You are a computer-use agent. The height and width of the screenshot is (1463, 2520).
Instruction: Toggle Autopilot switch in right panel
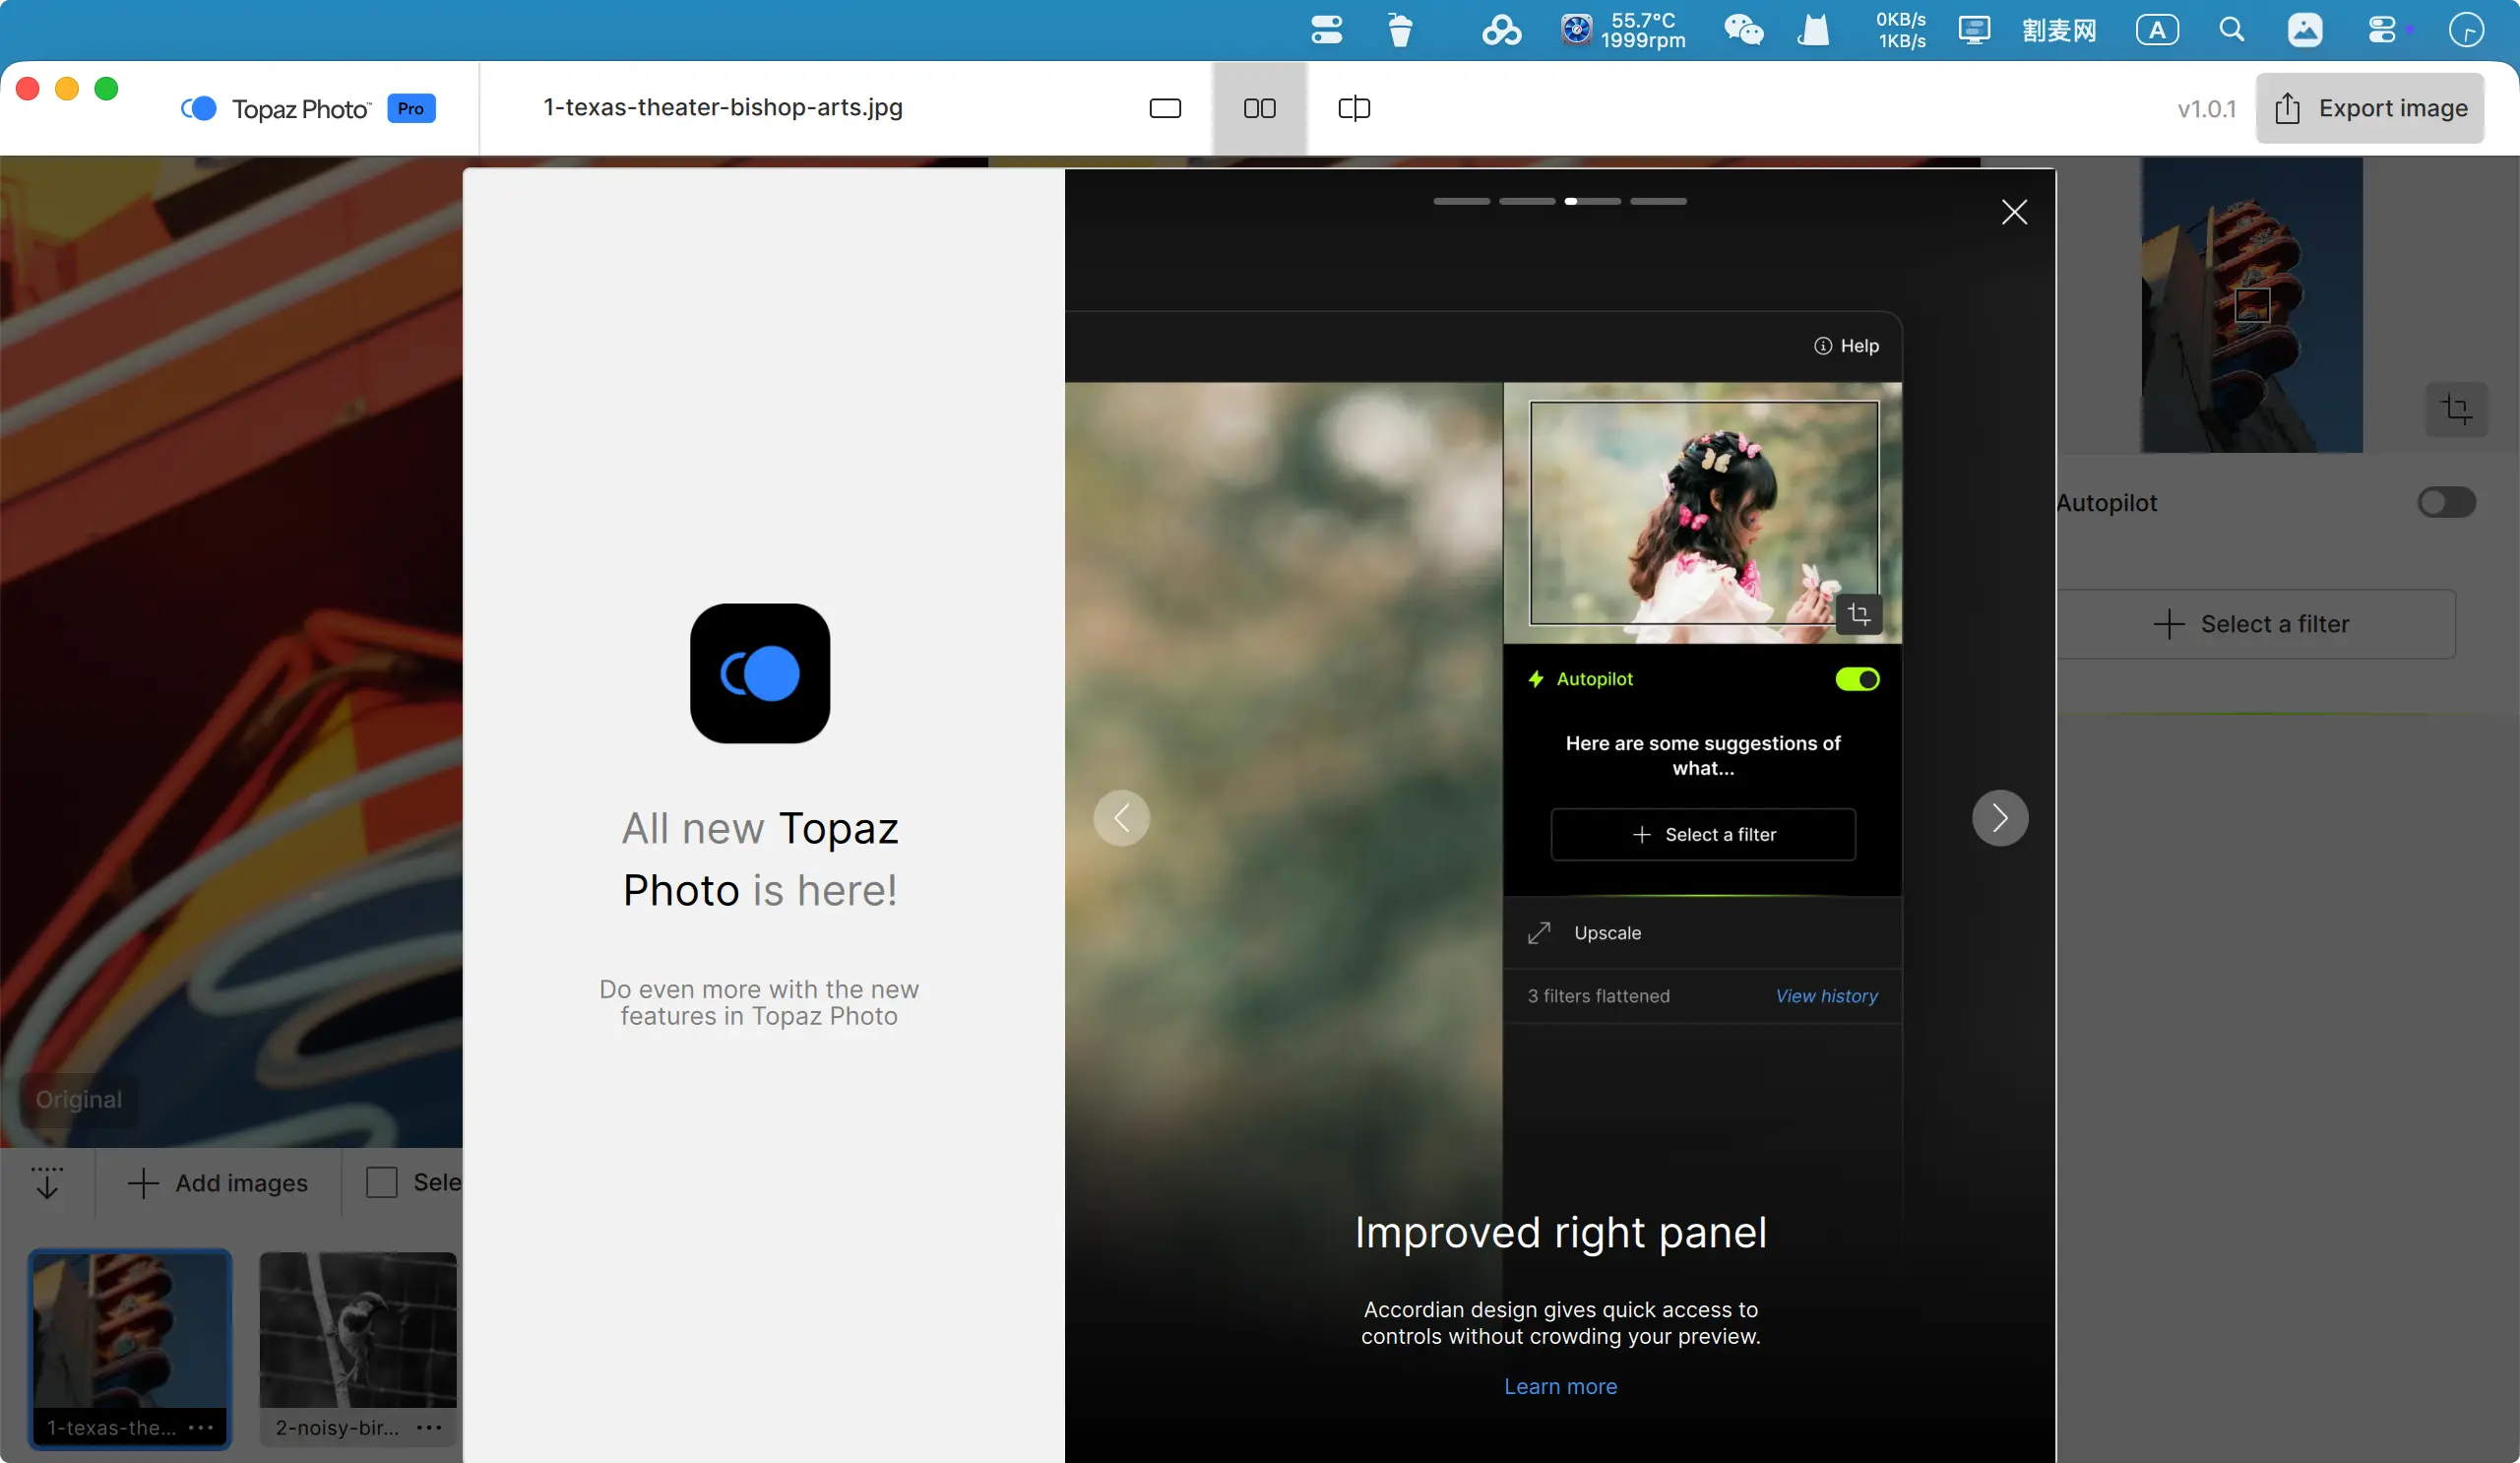(x=2445, y=502)
